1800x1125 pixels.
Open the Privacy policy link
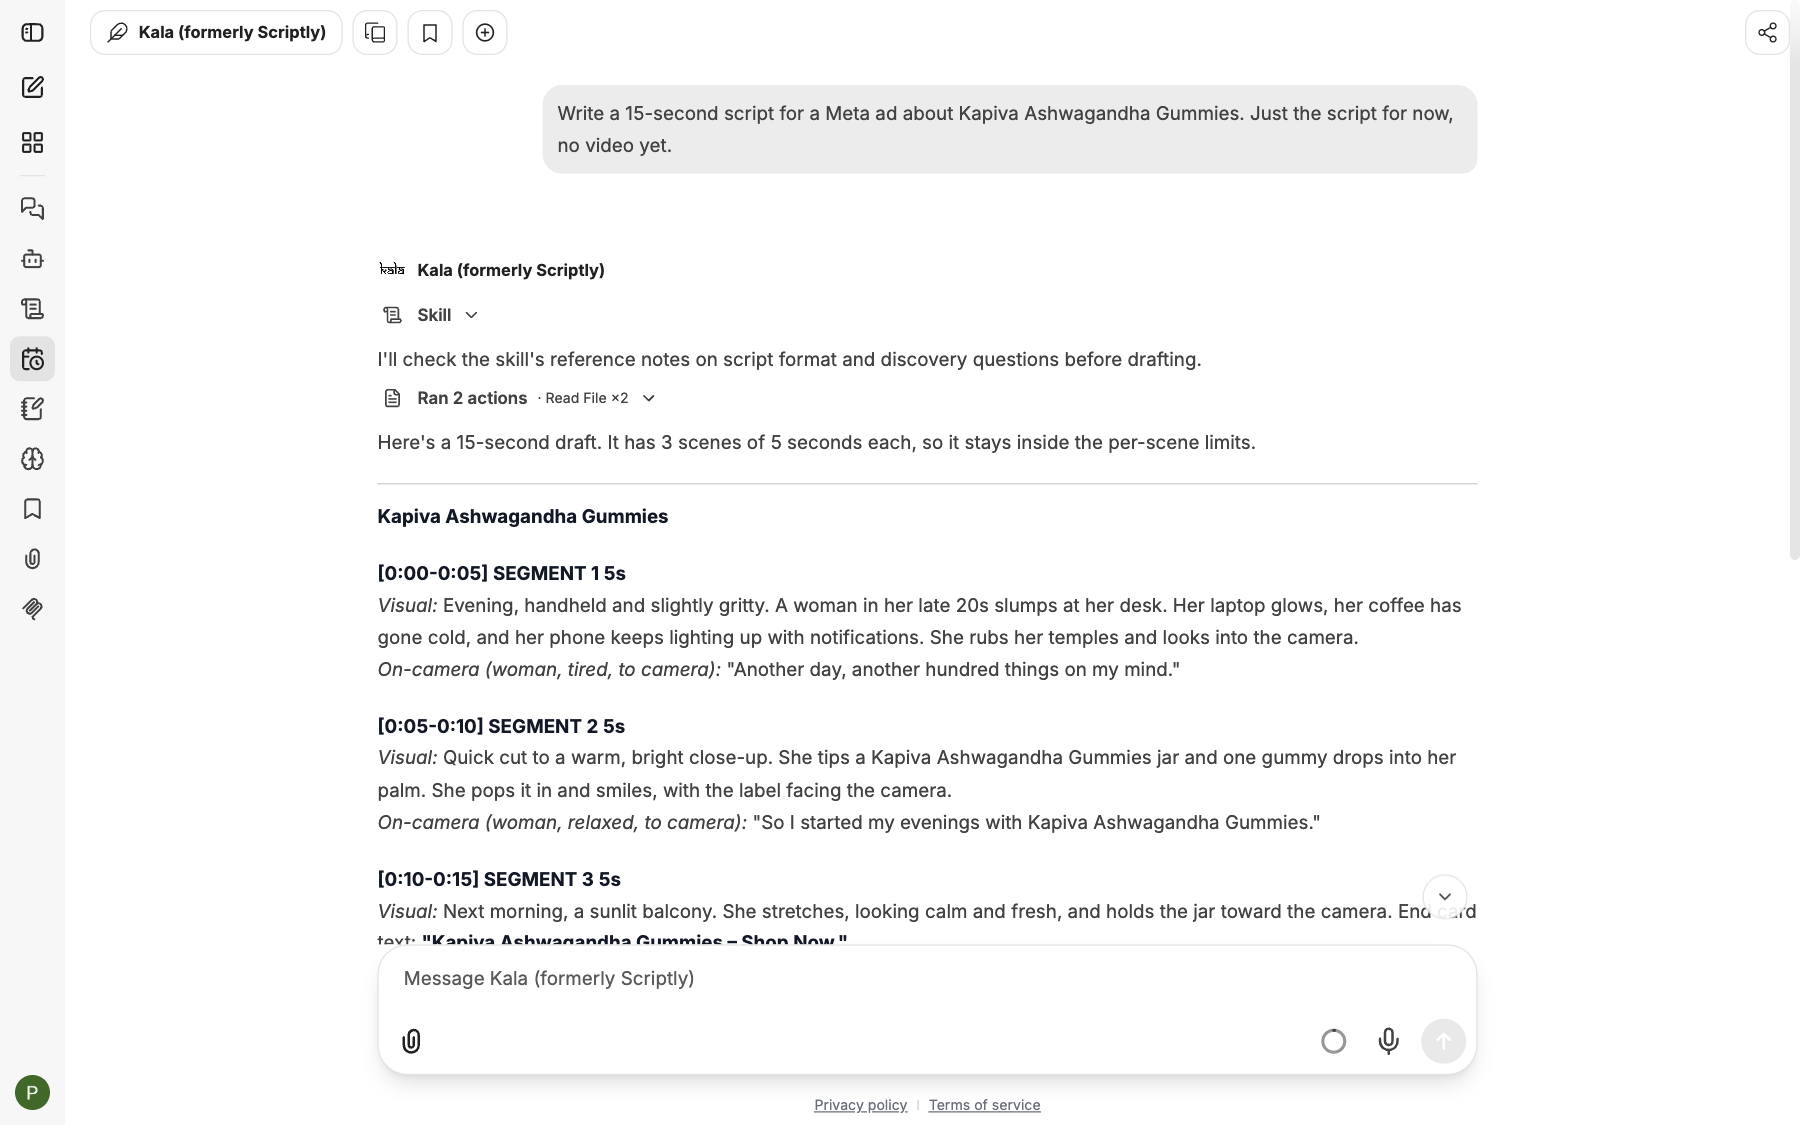tap(860, 1105)
